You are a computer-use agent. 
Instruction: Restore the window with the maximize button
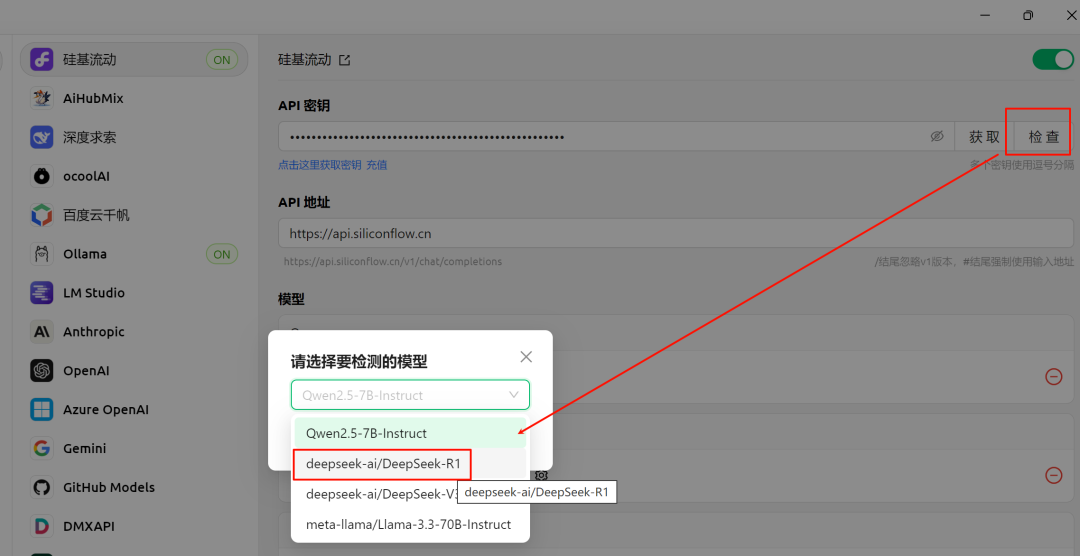1028,15
